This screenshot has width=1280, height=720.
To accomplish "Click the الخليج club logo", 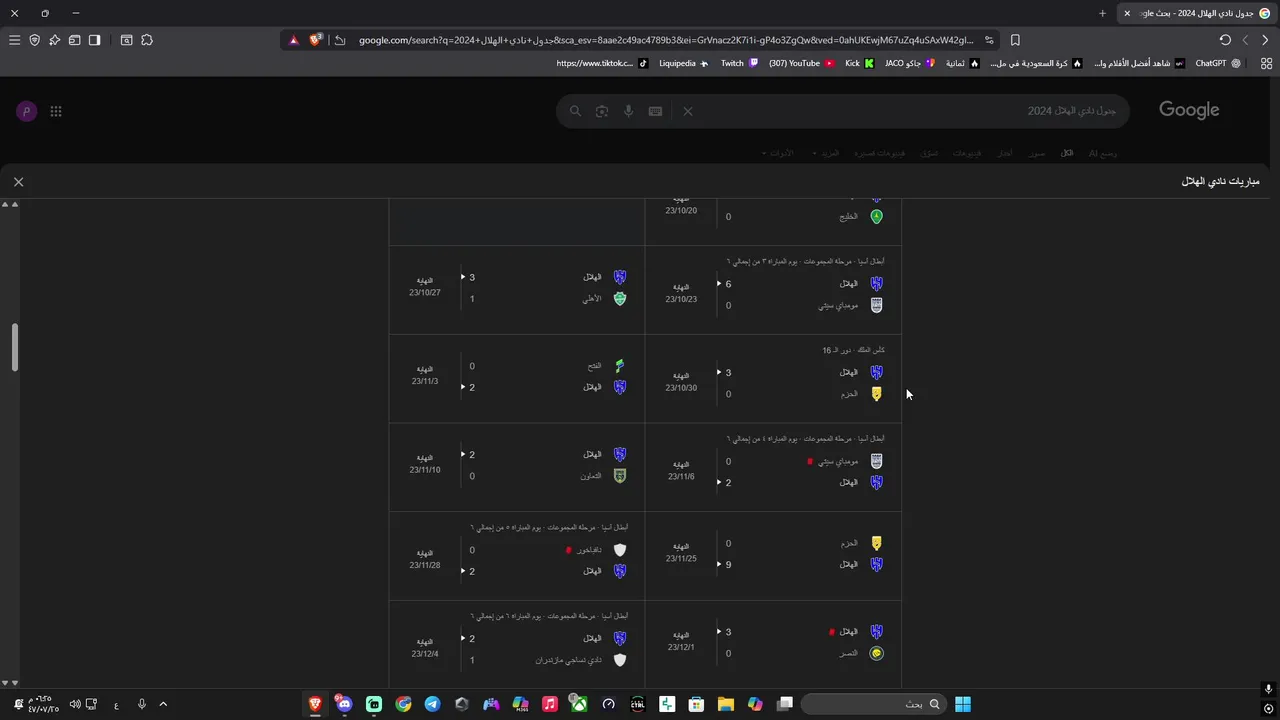I will [x=877, y=216].
